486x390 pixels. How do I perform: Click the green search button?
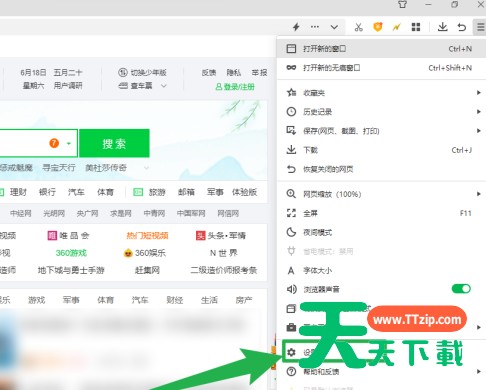[114, 143]
